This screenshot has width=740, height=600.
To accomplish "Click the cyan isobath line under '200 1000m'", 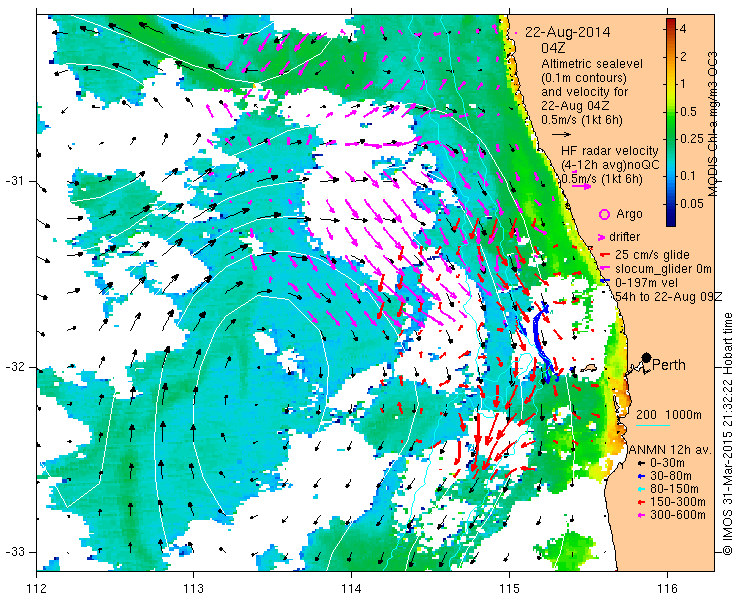I will click(653, 425).
